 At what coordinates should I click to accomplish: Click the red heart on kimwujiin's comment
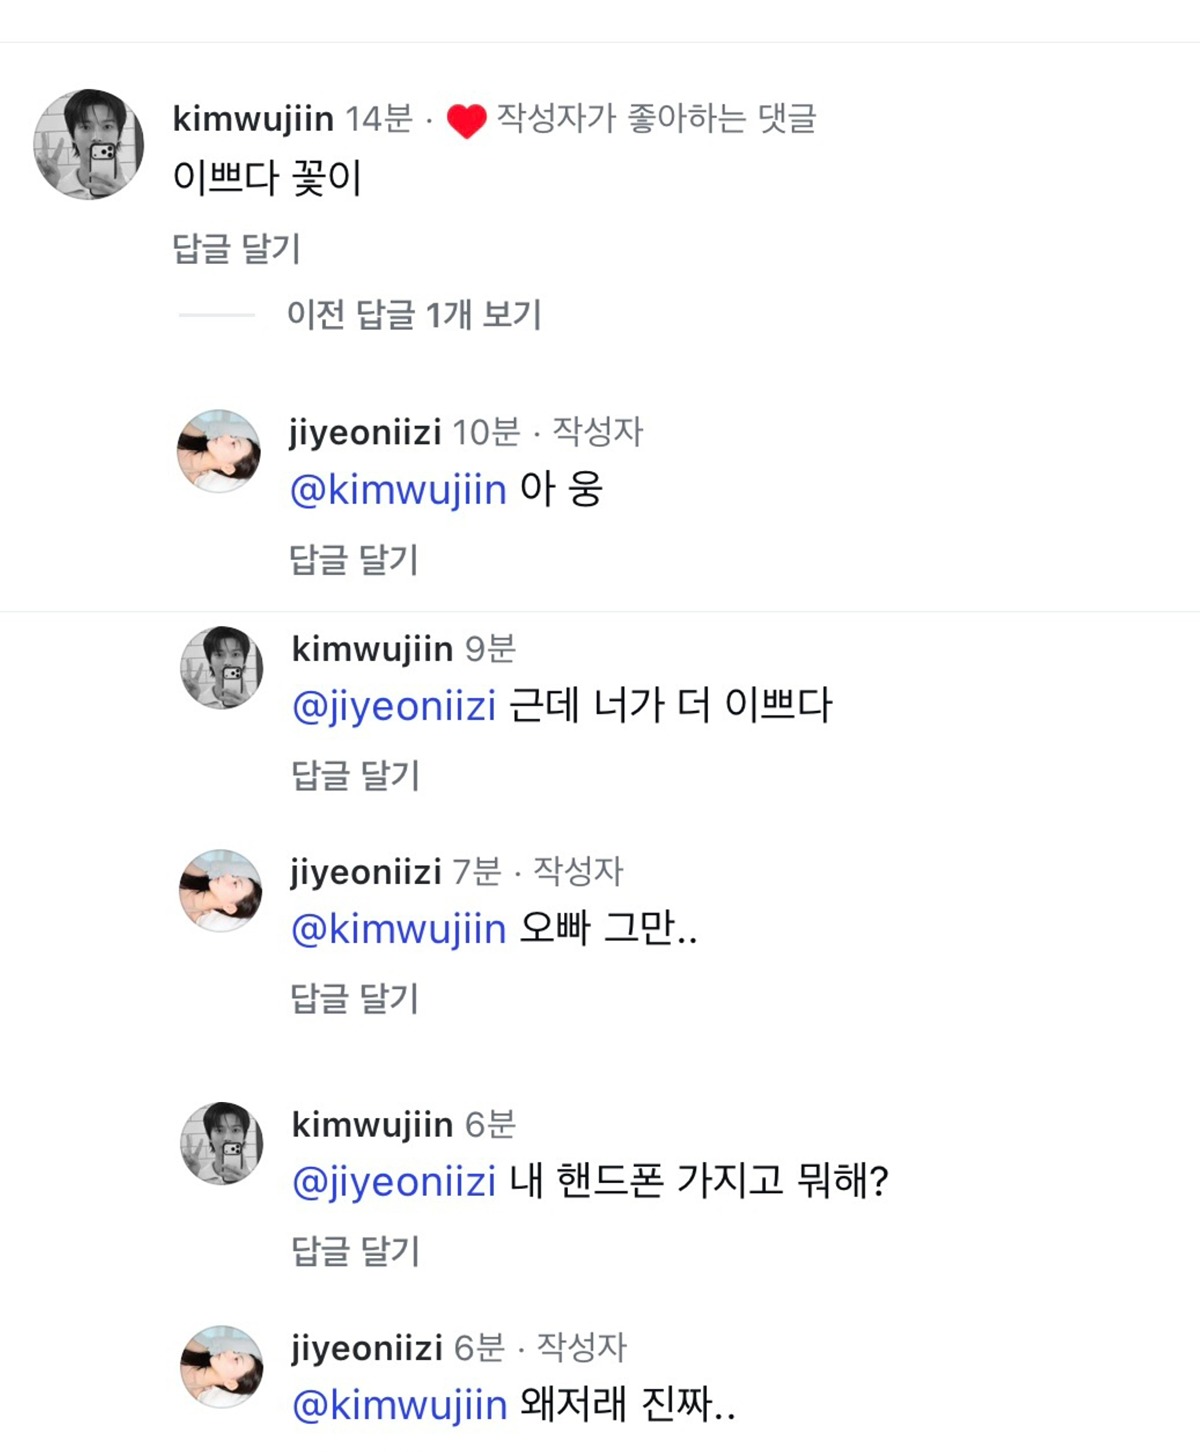(x=466, y=121)
